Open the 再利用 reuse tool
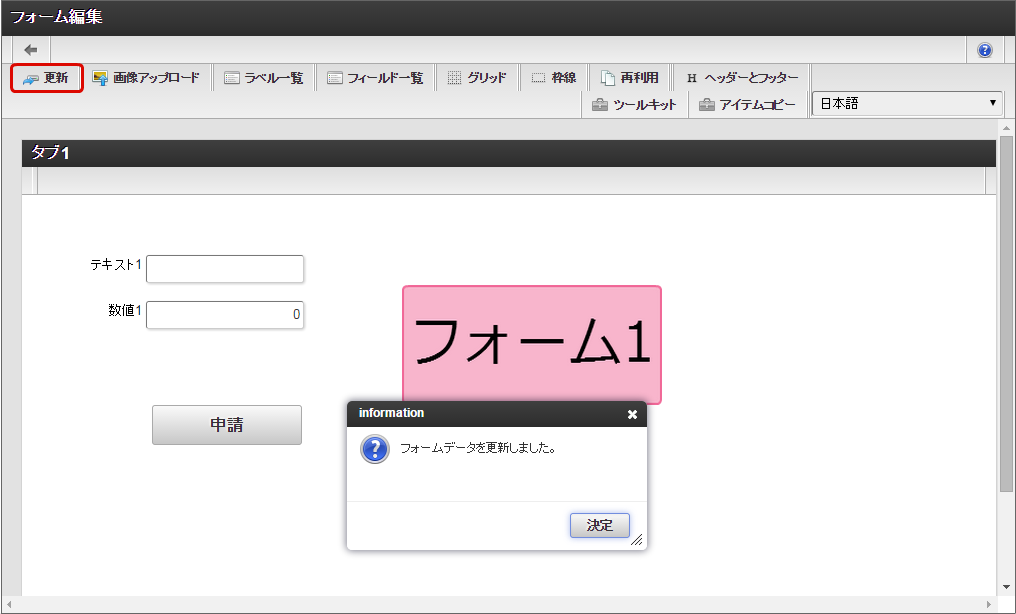1016x614 pixels. (630, 77)
